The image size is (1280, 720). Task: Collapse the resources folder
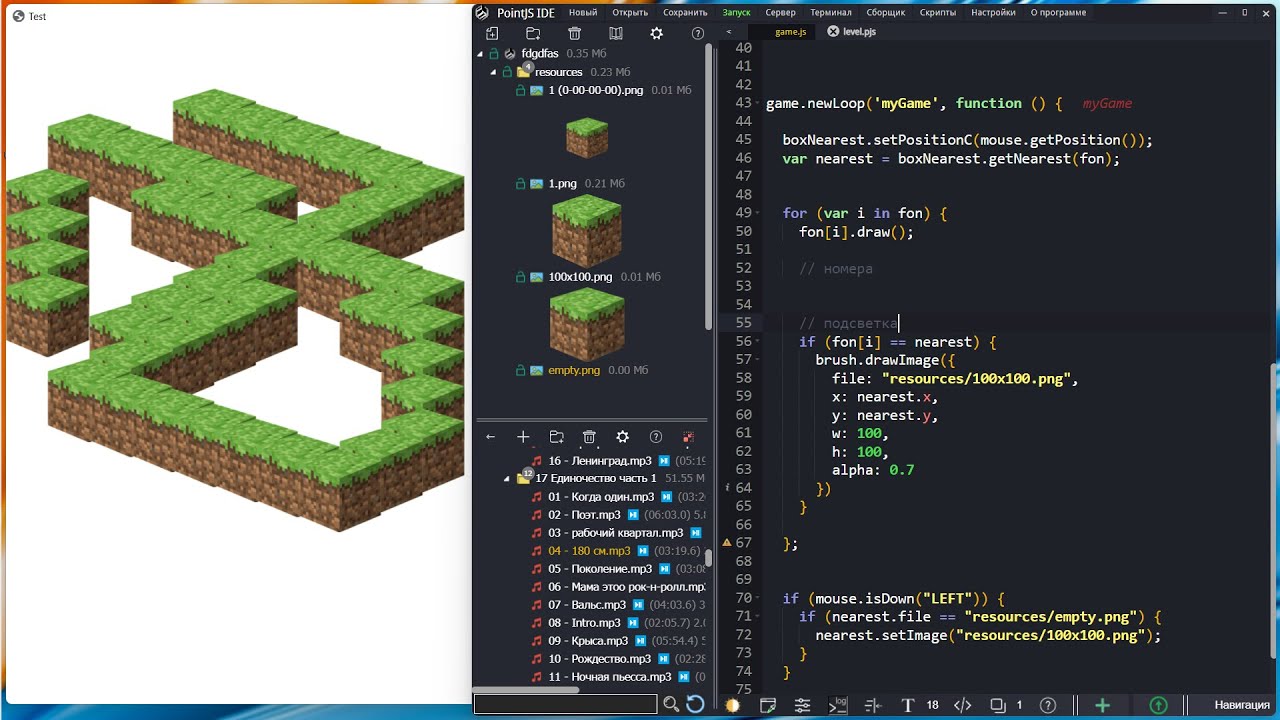coord(493,72)
